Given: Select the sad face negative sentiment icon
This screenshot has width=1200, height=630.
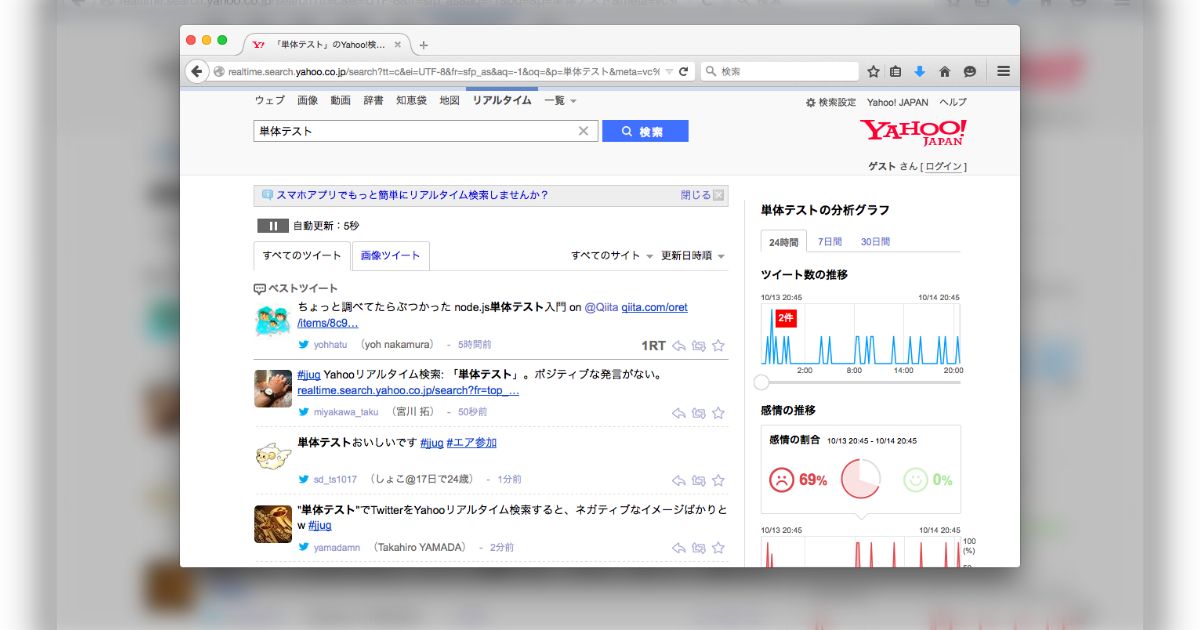Looking at the screenshot, I should tap(781, 479).
